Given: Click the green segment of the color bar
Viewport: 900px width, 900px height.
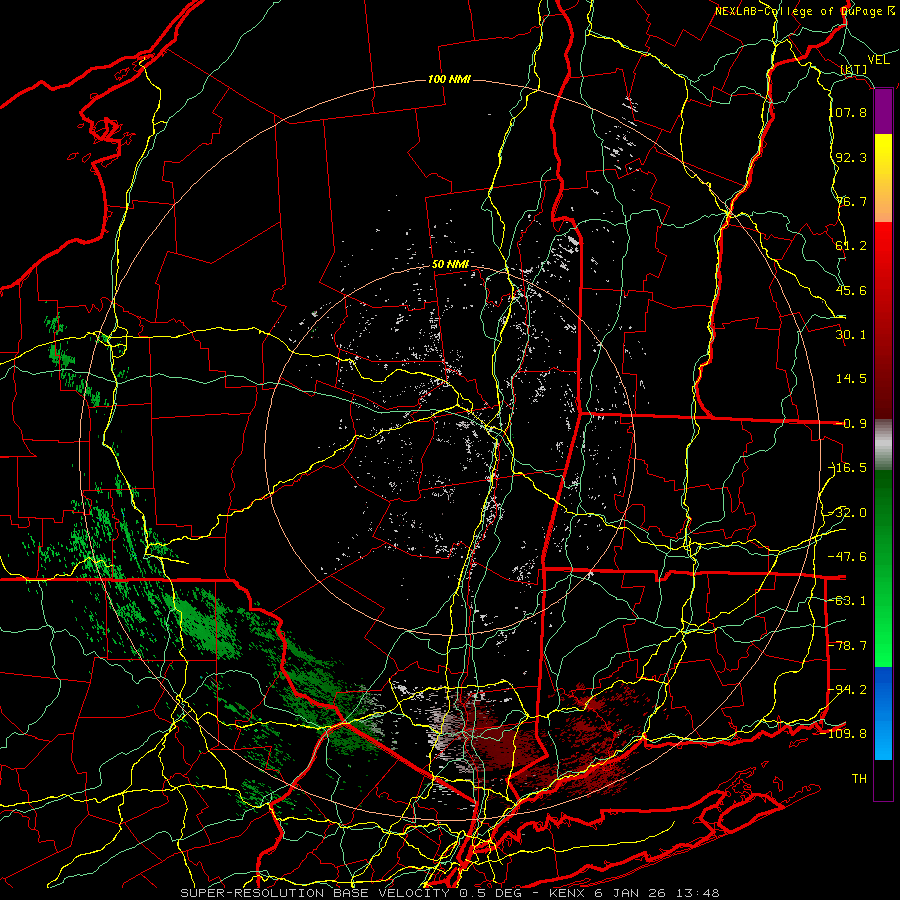Looking at the screenshot, I should coord(883,568).
